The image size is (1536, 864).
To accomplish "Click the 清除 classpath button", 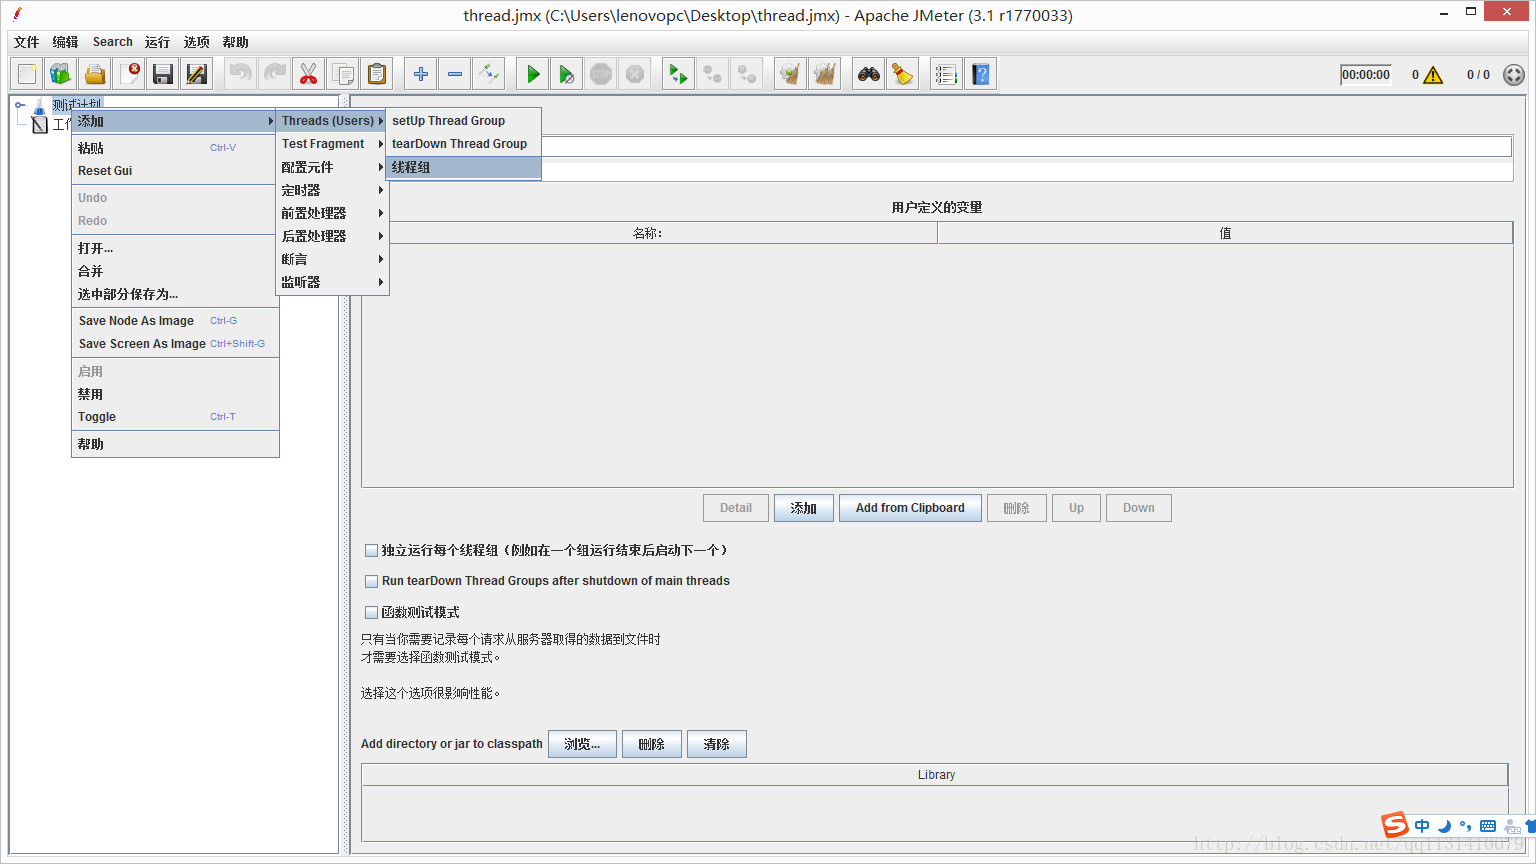I will [x=717, y=744].
